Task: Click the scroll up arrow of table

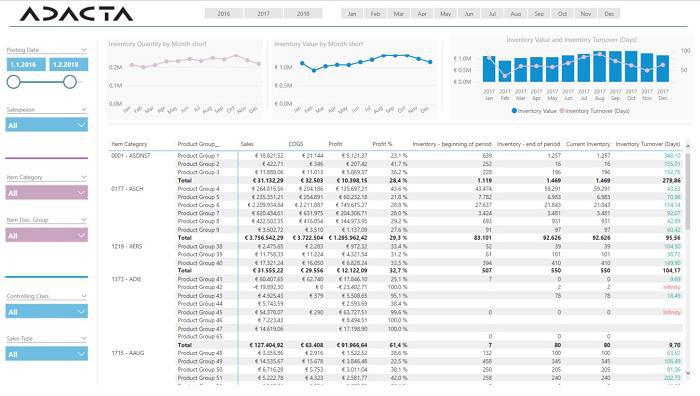Action: click(688, 146)
